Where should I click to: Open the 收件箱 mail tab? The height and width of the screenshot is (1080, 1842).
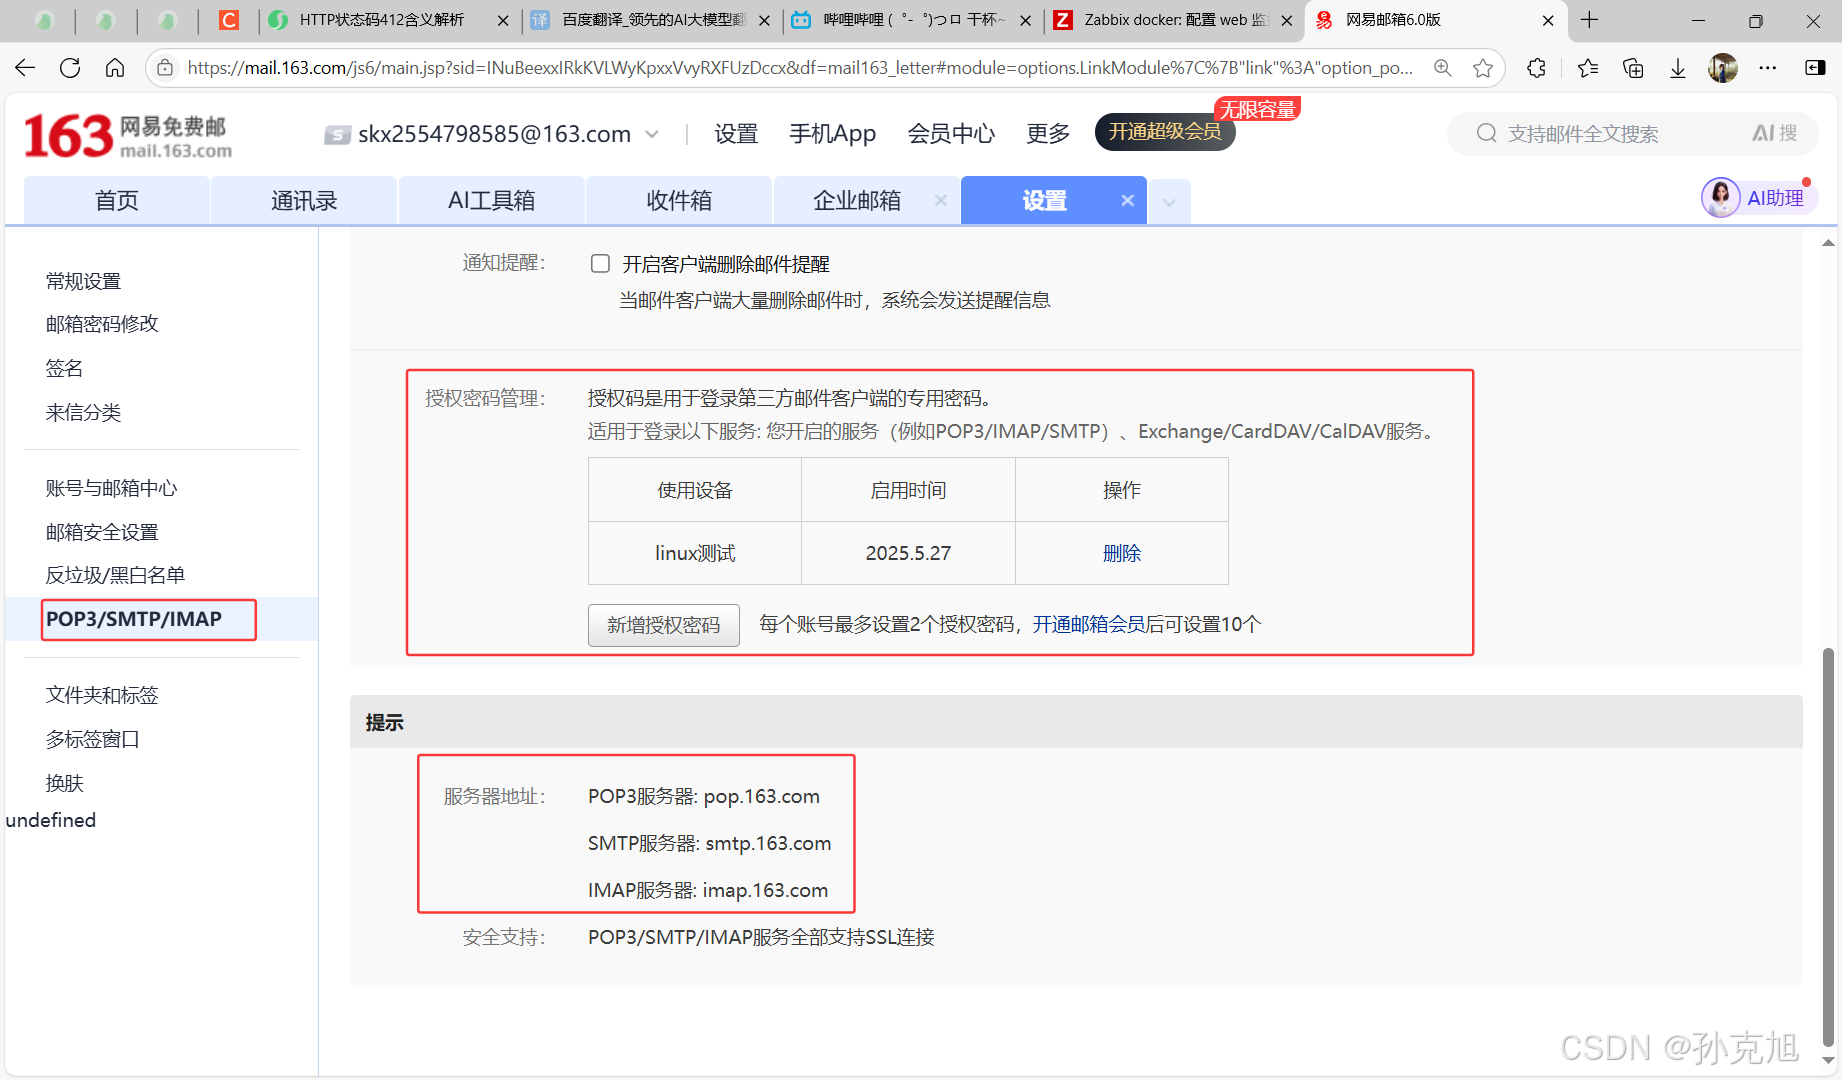pos(679,200)
